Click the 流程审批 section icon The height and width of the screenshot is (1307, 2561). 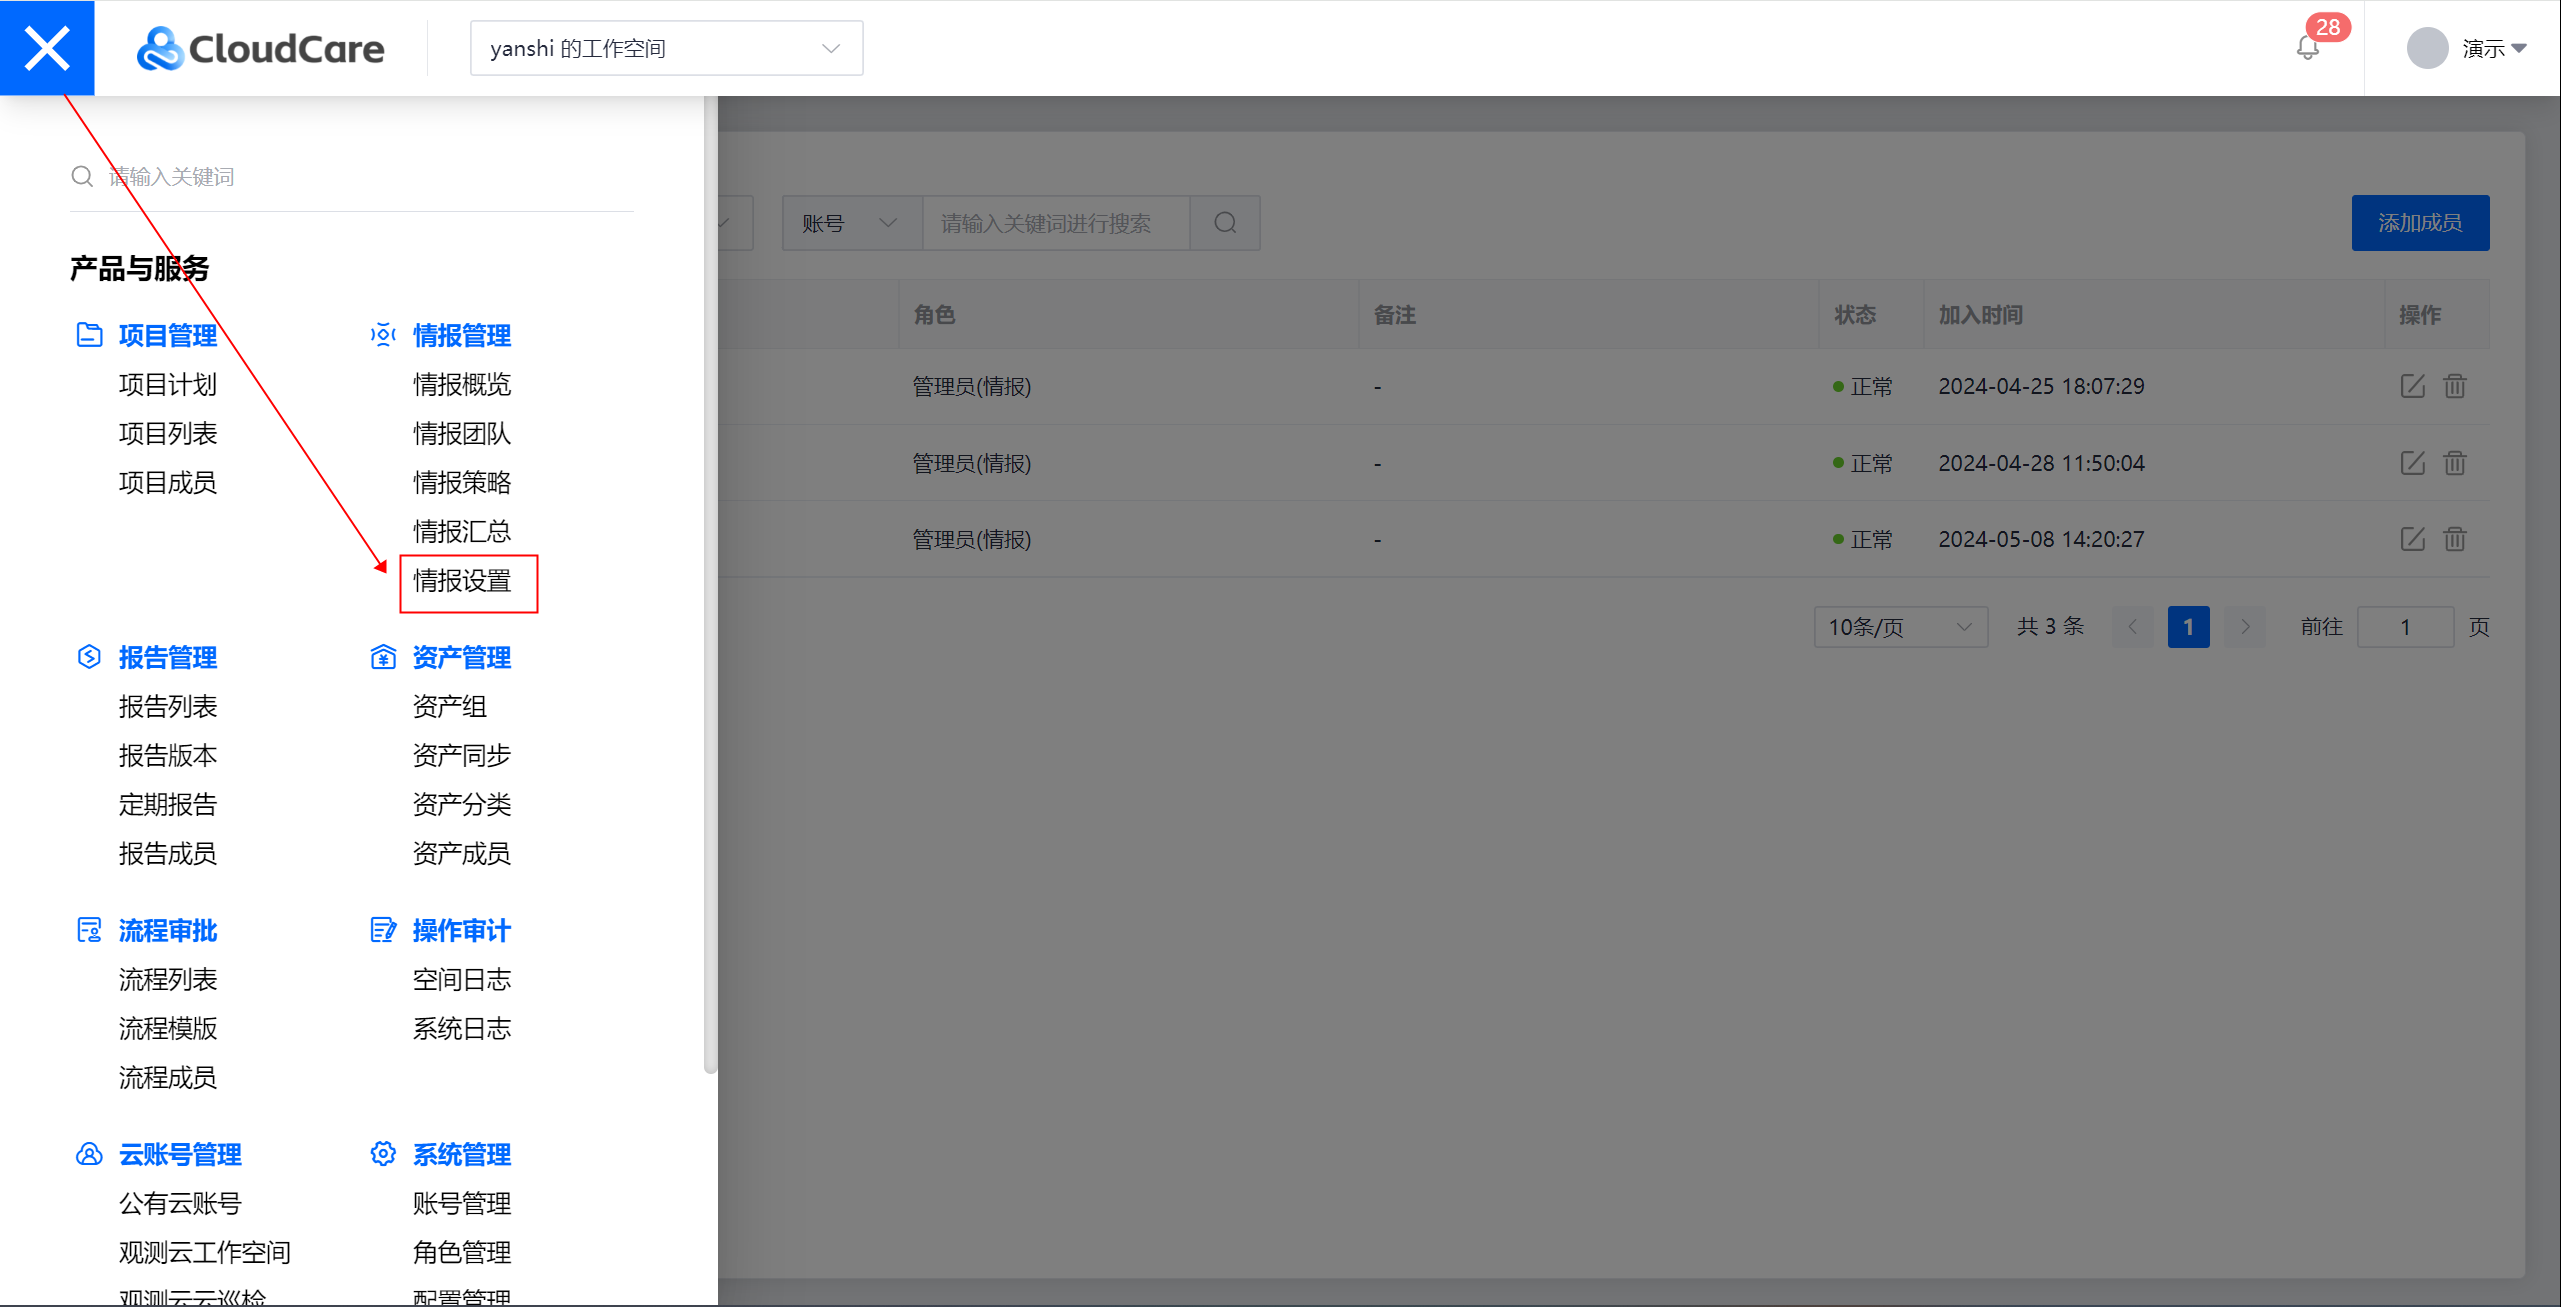click(x=89, y=930)
